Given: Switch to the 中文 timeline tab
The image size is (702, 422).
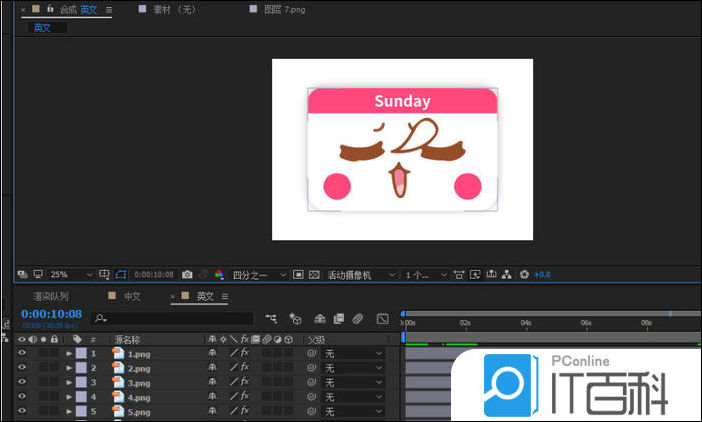Looking at the screenshot, I should point(132,297).
